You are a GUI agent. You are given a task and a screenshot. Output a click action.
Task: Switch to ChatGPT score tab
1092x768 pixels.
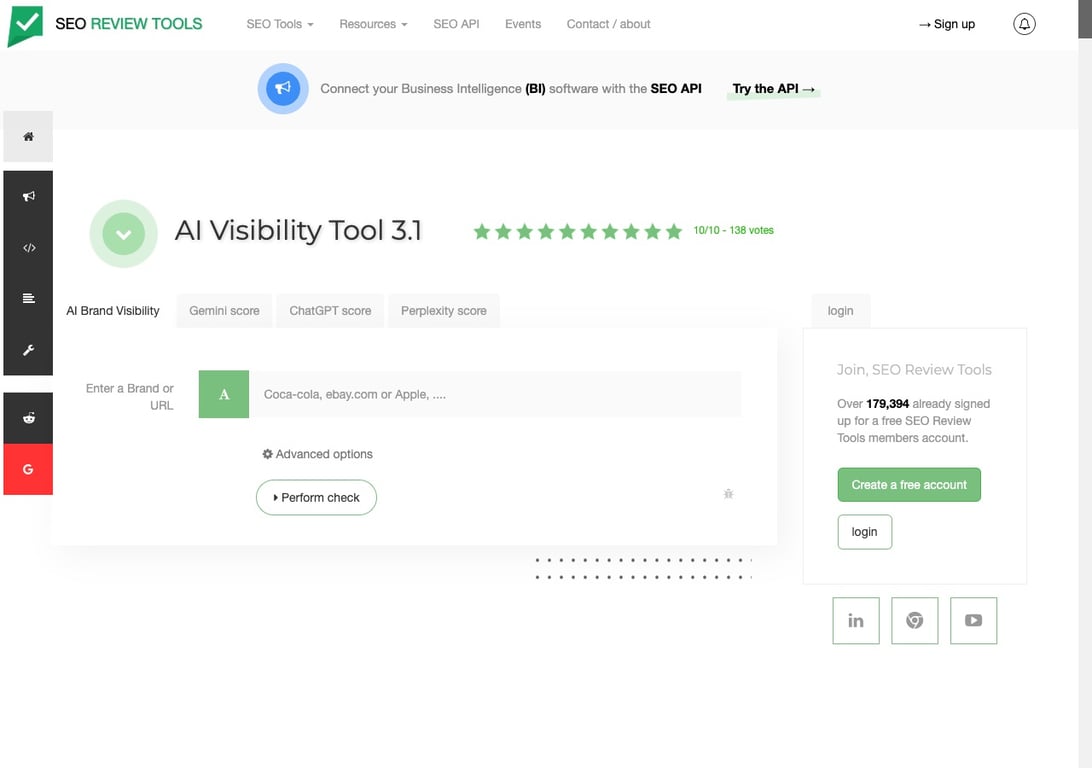pos(330,311)
